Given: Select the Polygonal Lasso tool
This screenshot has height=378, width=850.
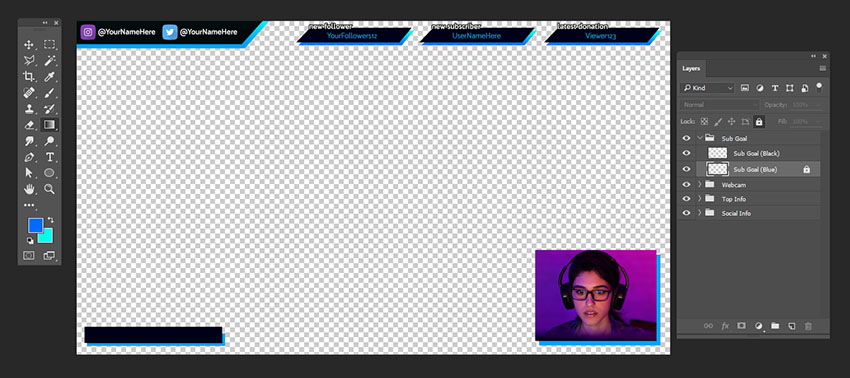Looking at the screenshot, I should click(29, 61).
